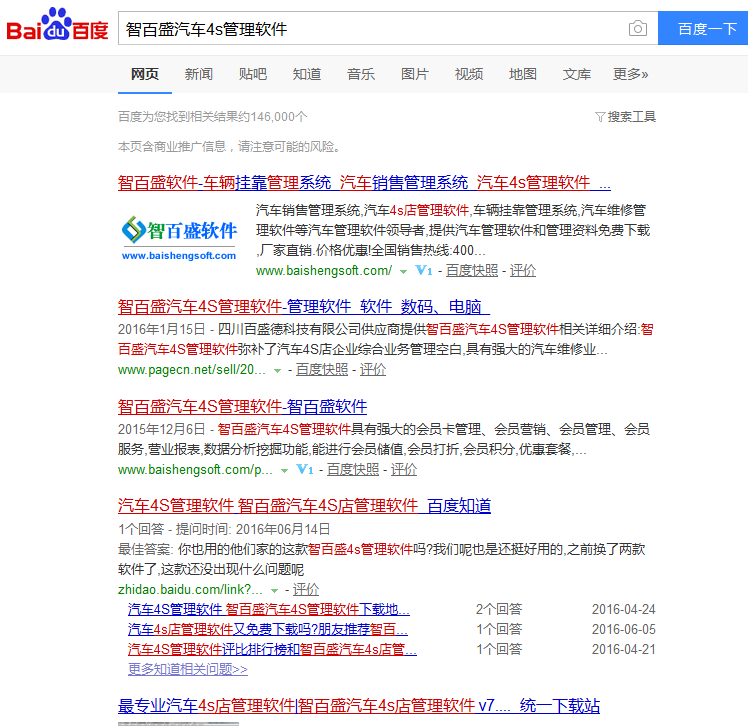
Task: Click URL www.pagecn.net/sell/20...
Action: point(192,370)
